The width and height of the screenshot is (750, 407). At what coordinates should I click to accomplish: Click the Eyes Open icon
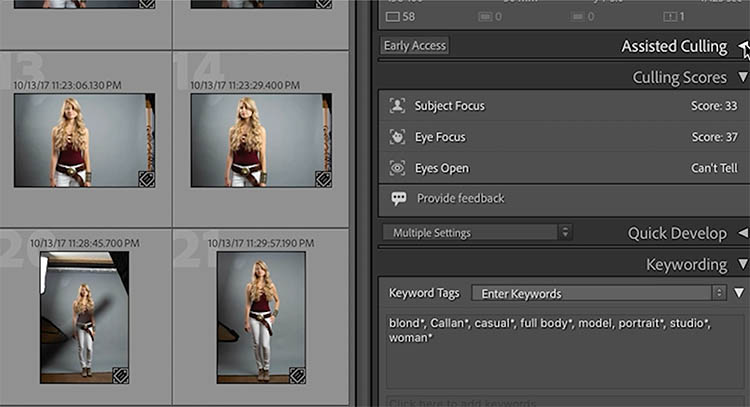pyautogui.click(x=397, y=168)
